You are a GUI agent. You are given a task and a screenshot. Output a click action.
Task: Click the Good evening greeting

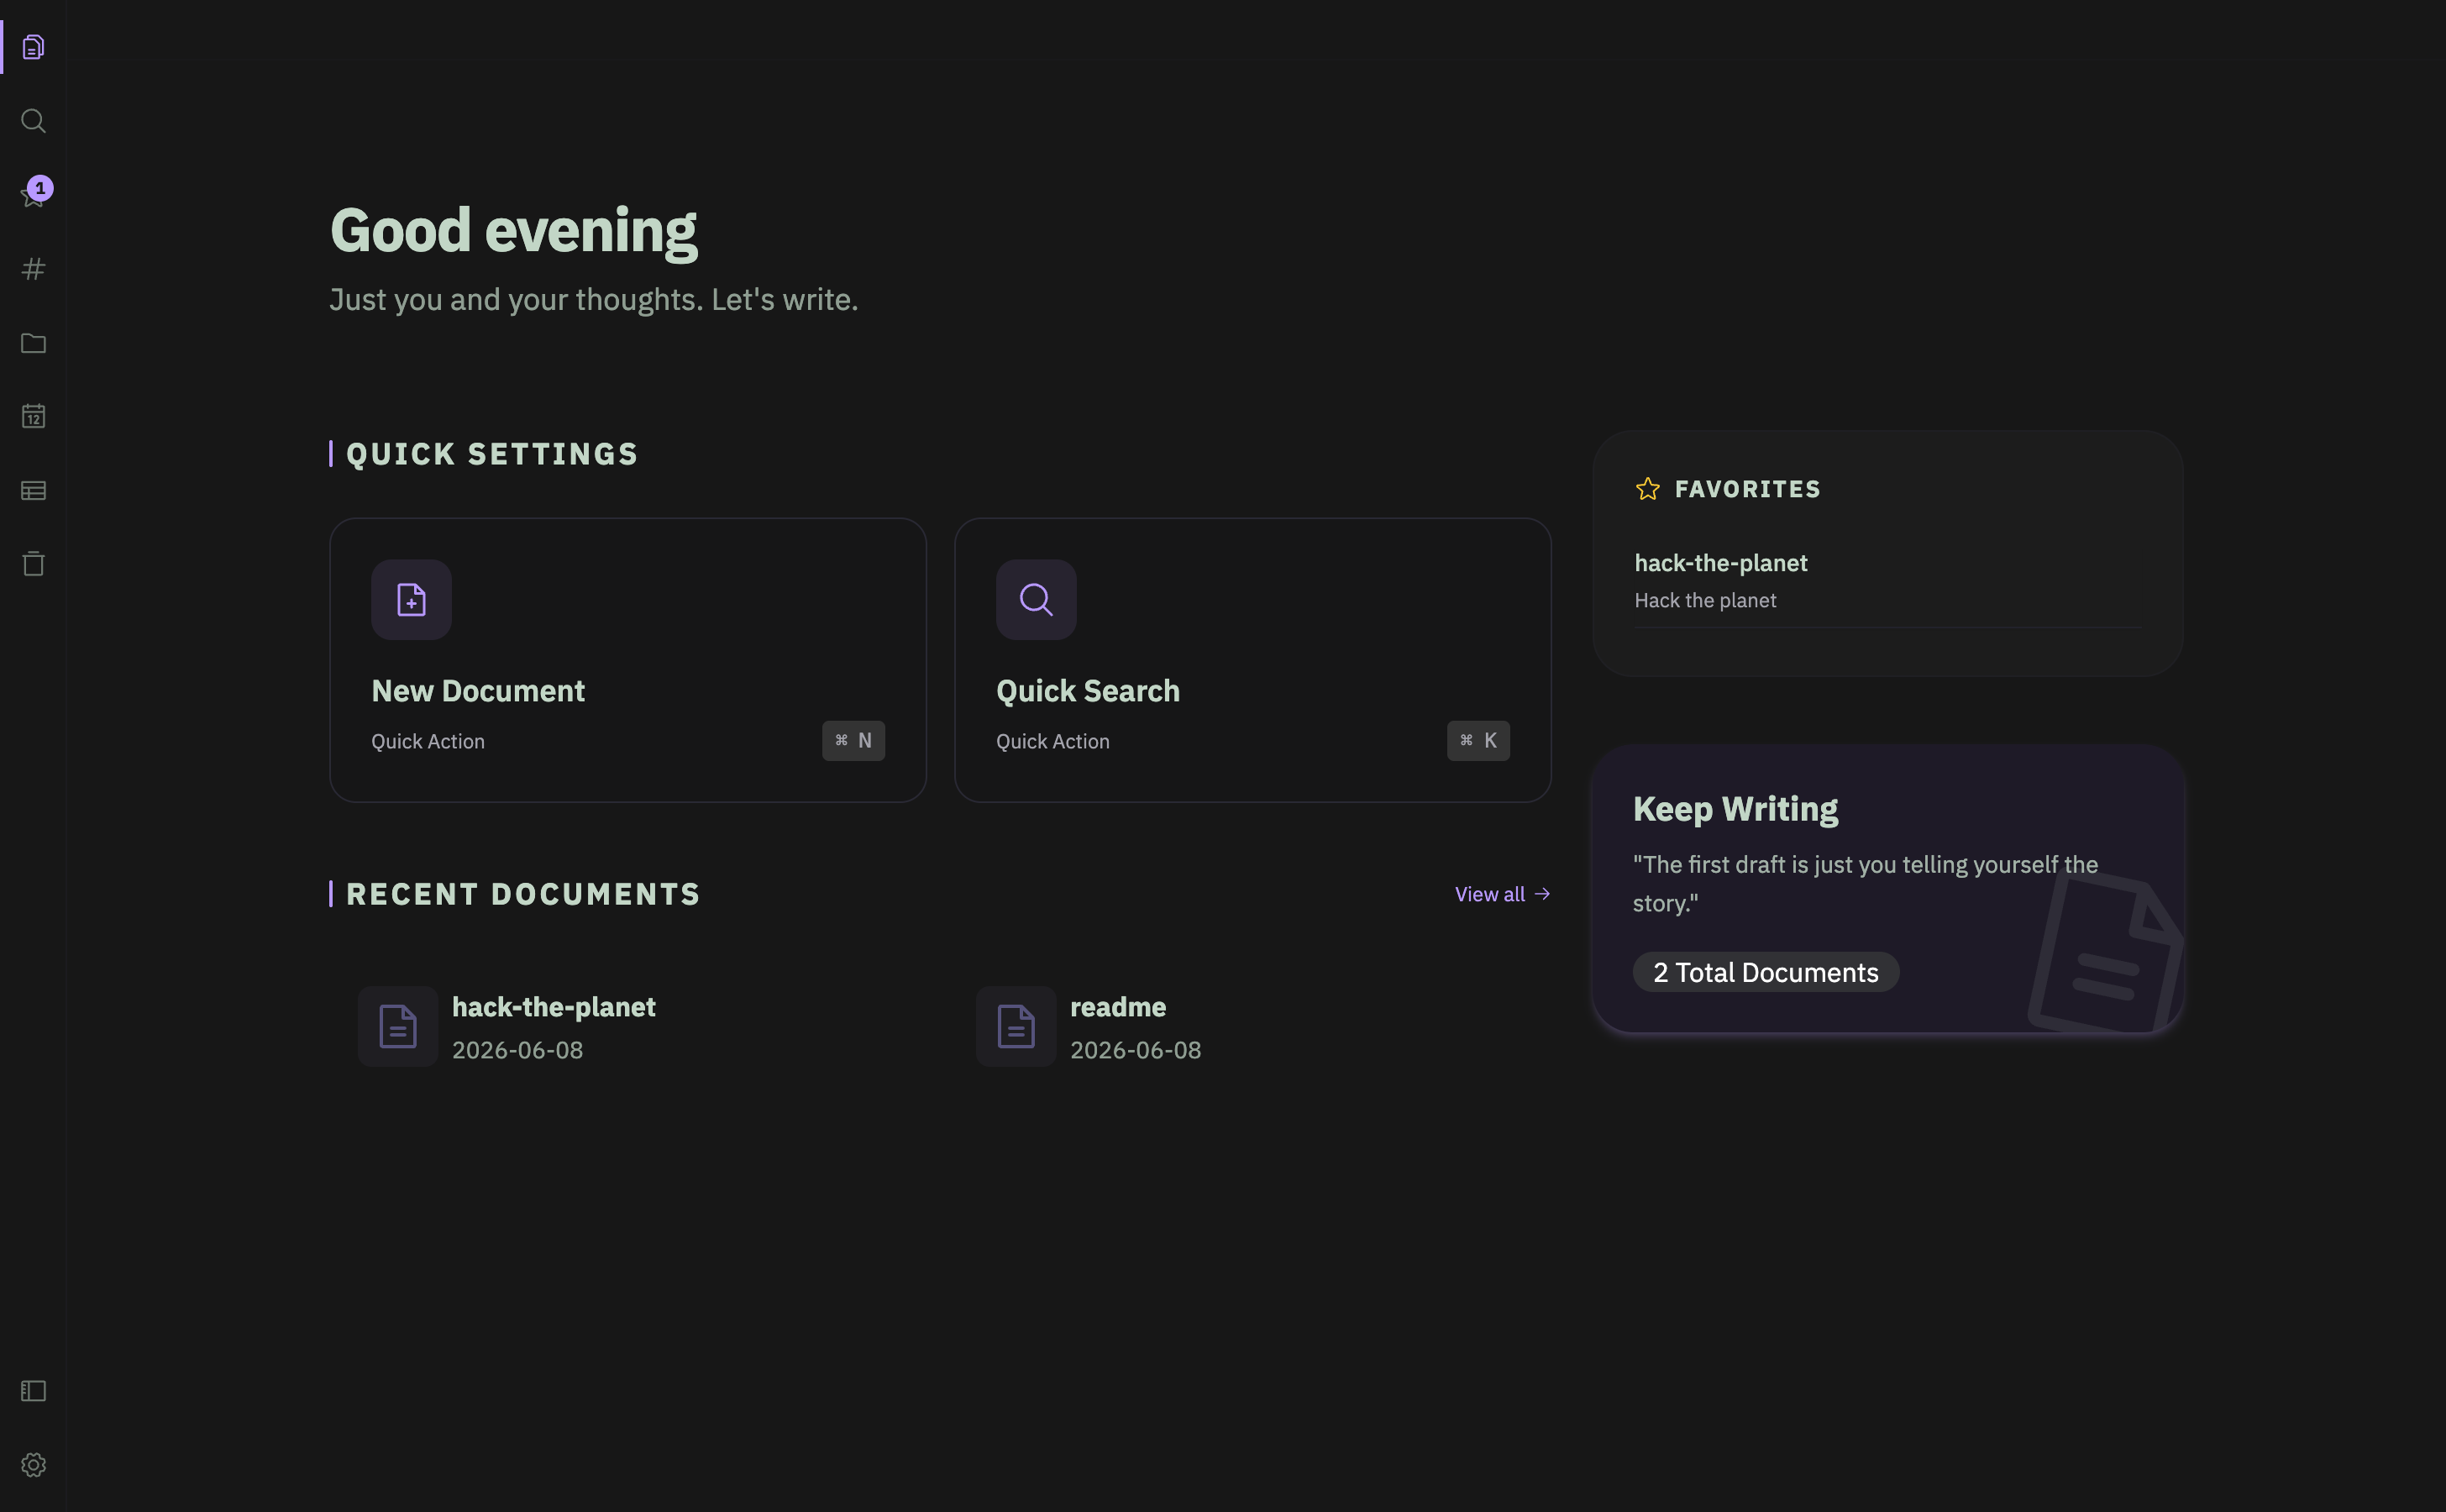514,231
